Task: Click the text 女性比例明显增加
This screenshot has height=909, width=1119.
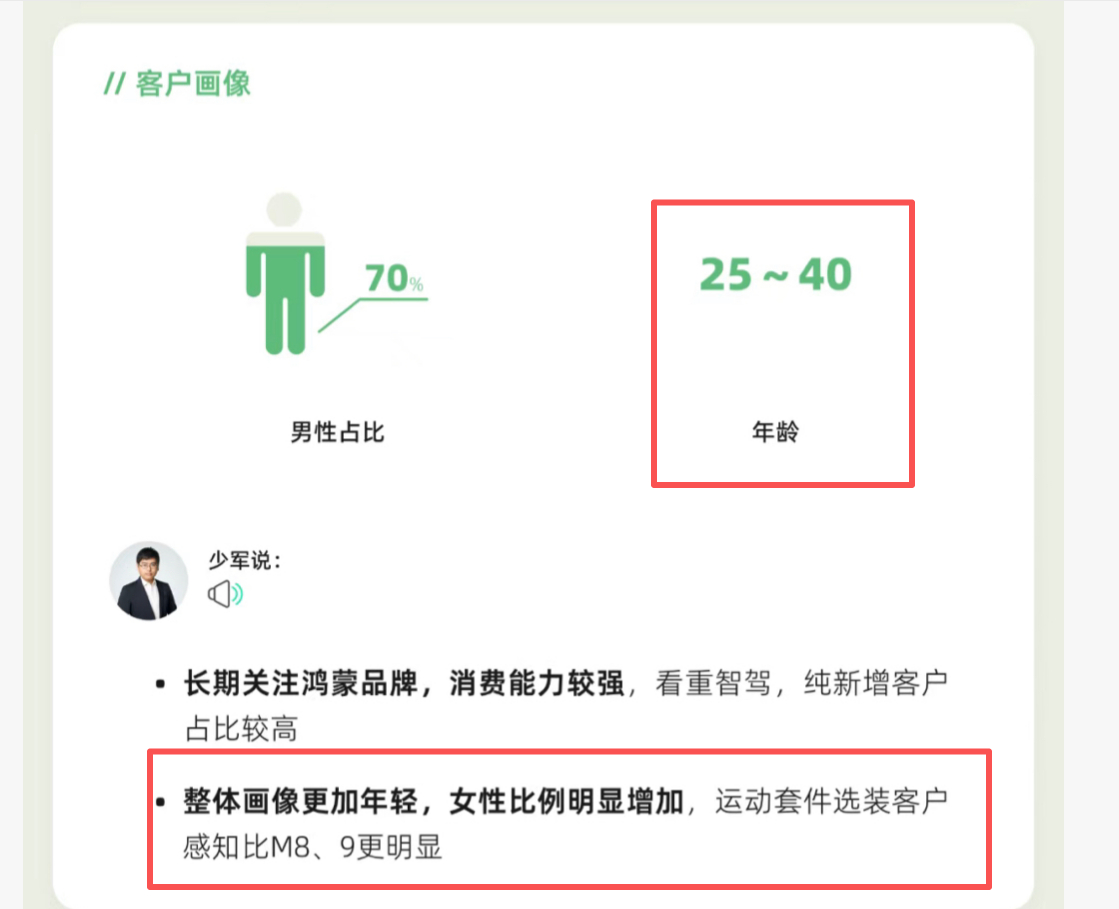Action: click(567, 801)
